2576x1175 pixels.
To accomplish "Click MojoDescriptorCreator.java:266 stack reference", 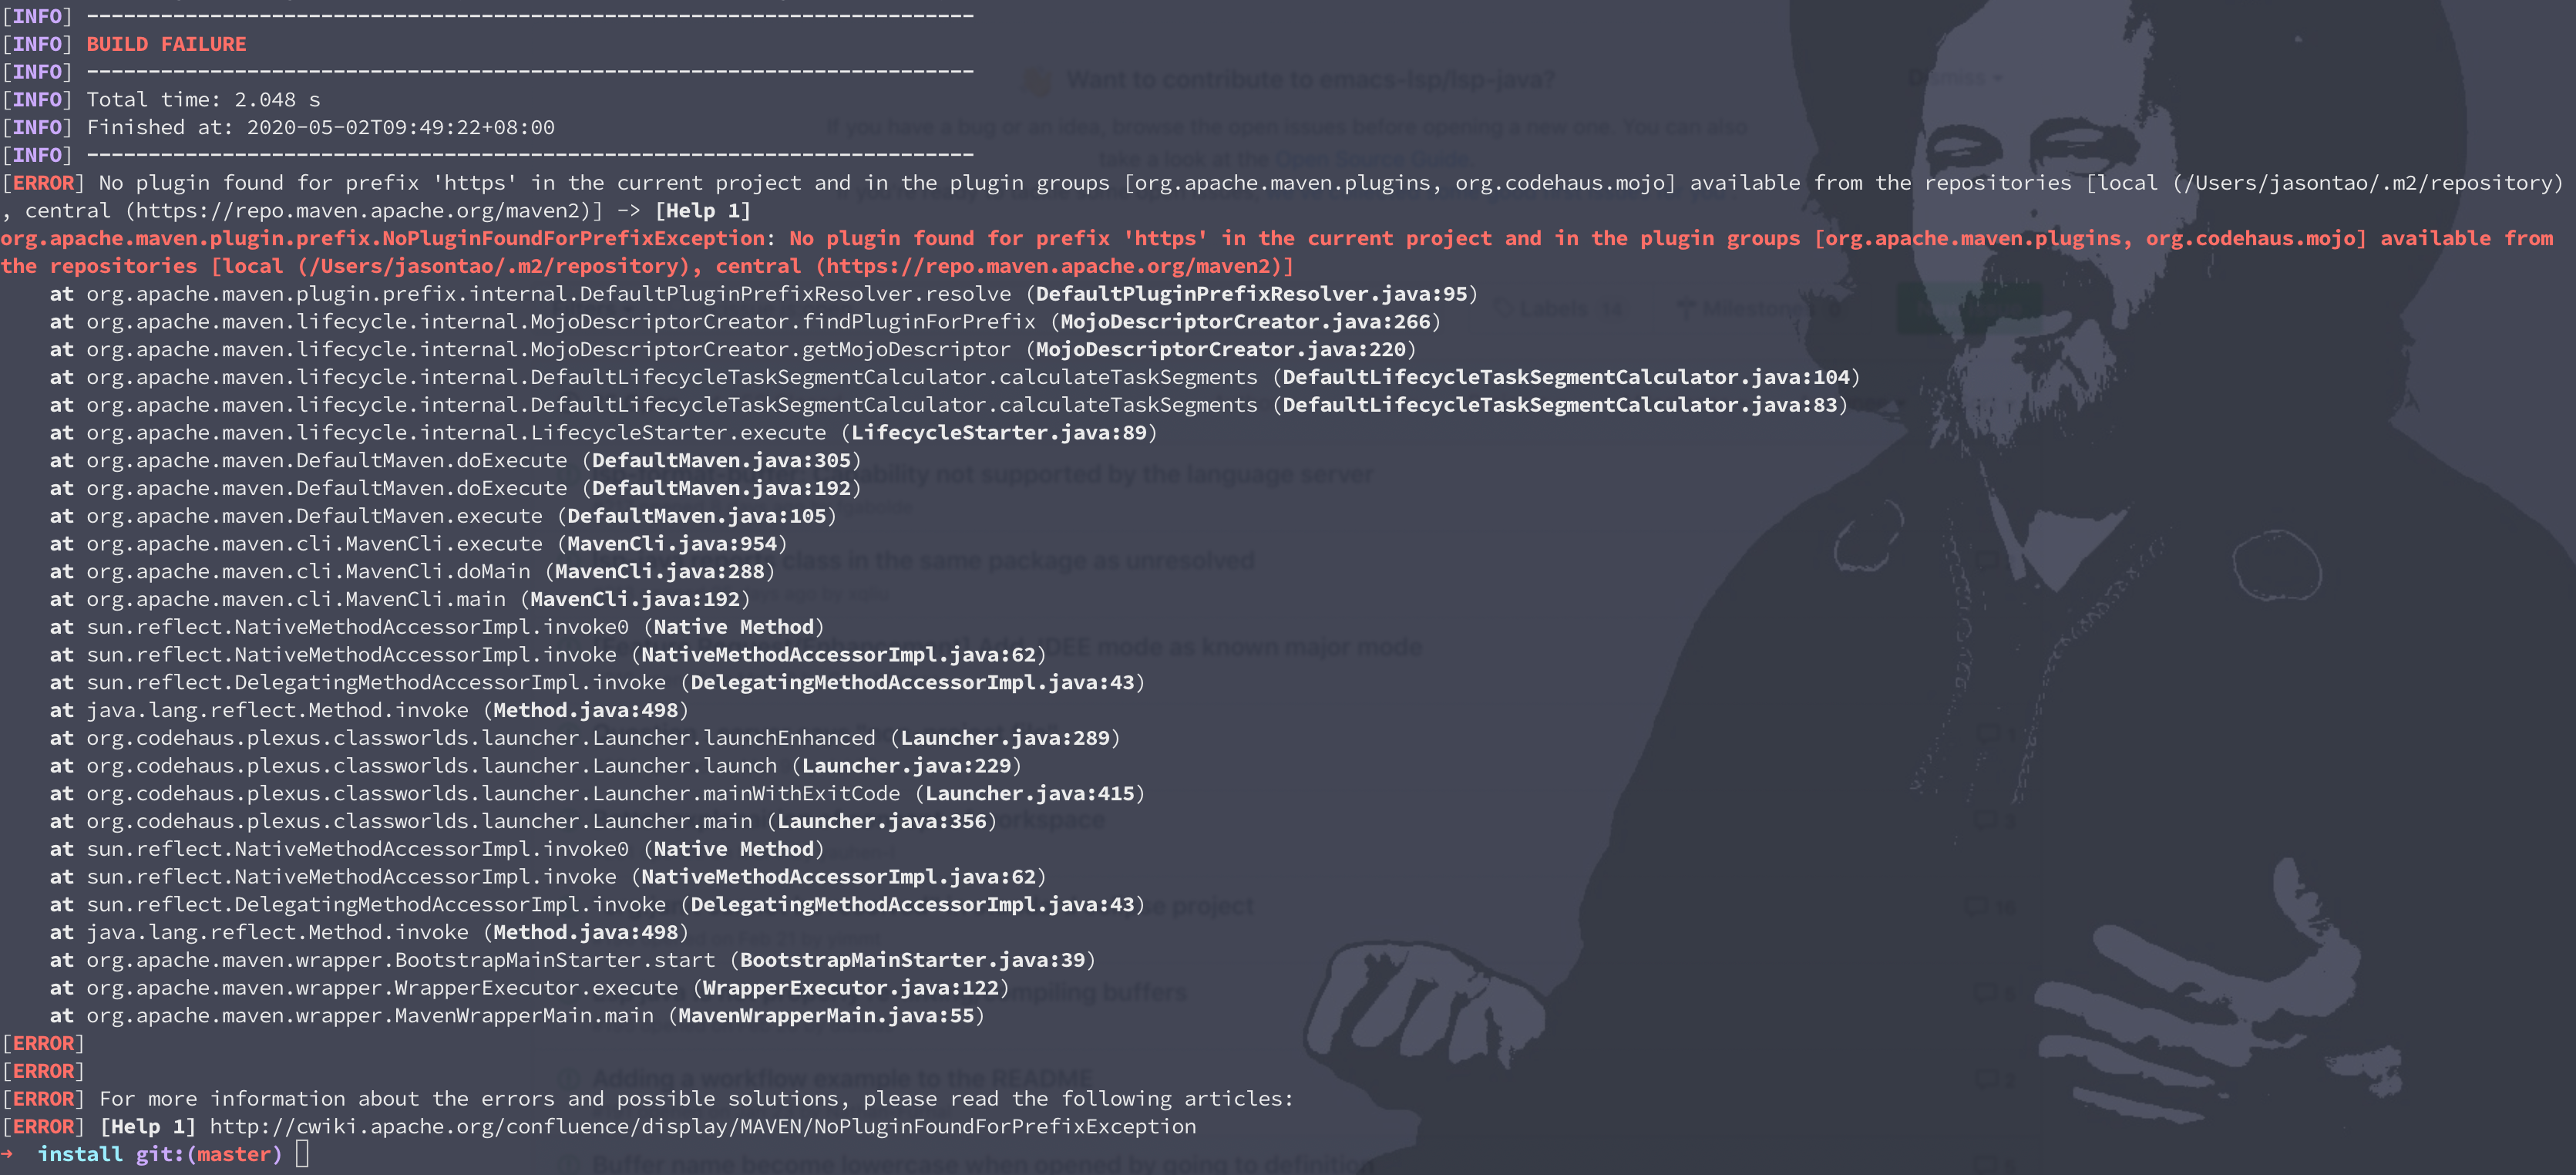I will [x=1245, y=322].
